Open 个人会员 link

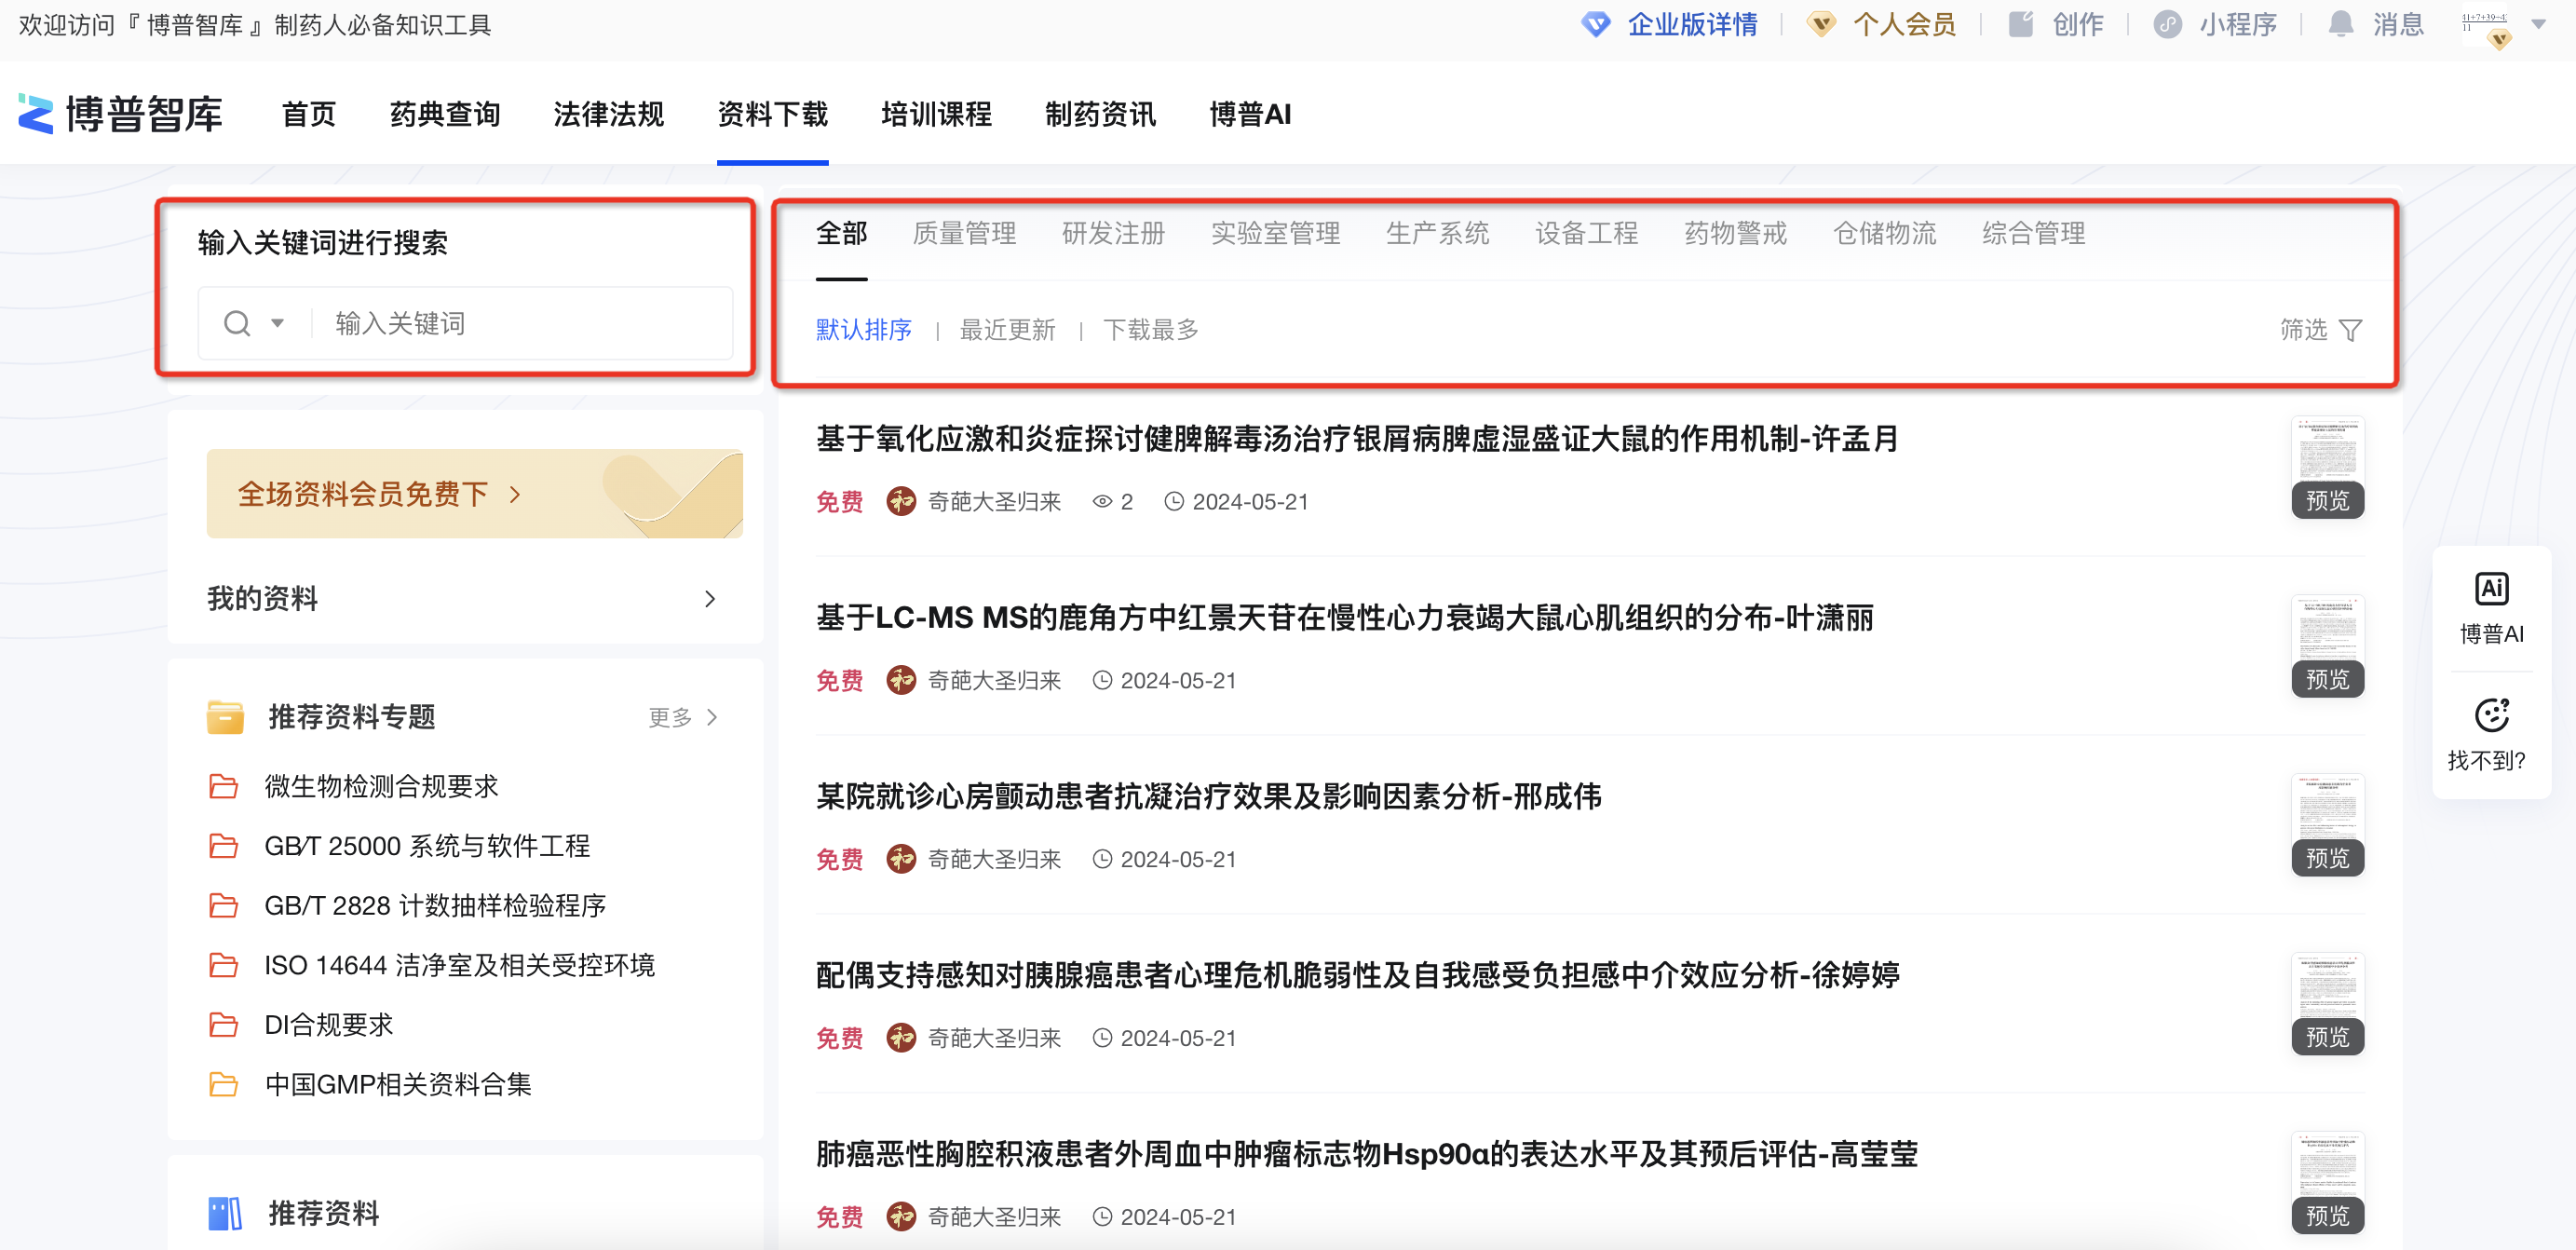tap(1904, 24)
